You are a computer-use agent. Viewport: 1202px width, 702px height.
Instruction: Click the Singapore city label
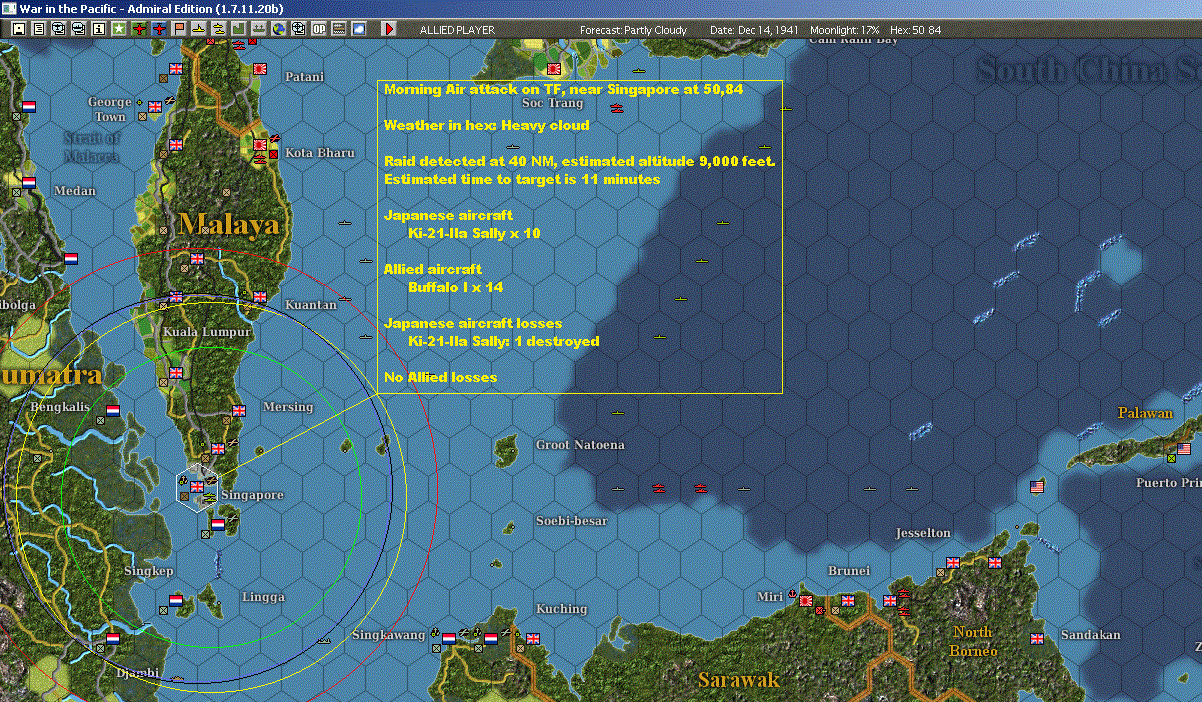(252, 495)
